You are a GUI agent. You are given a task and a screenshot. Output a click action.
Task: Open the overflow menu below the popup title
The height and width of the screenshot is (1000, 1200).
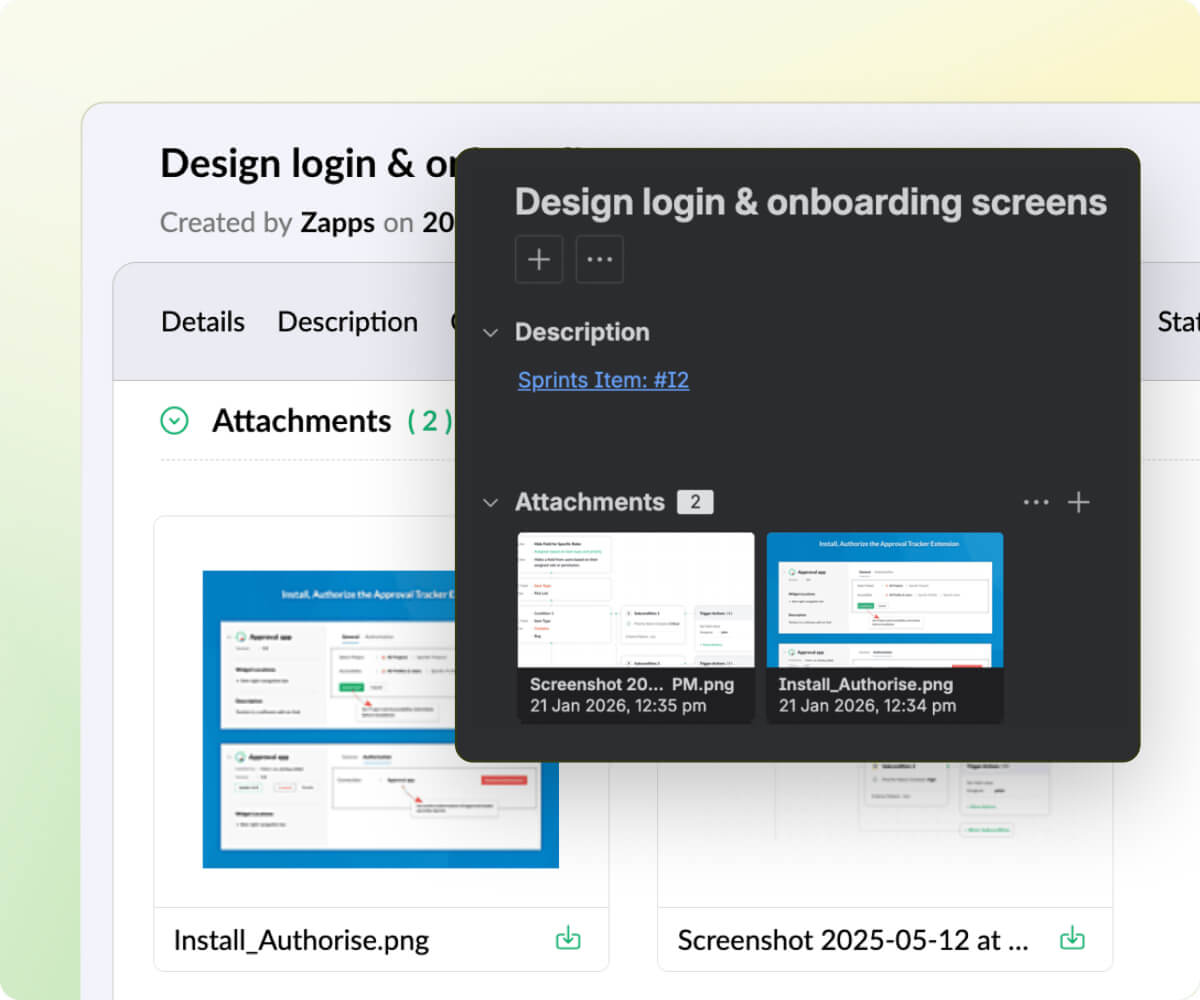tap(599, 259)
